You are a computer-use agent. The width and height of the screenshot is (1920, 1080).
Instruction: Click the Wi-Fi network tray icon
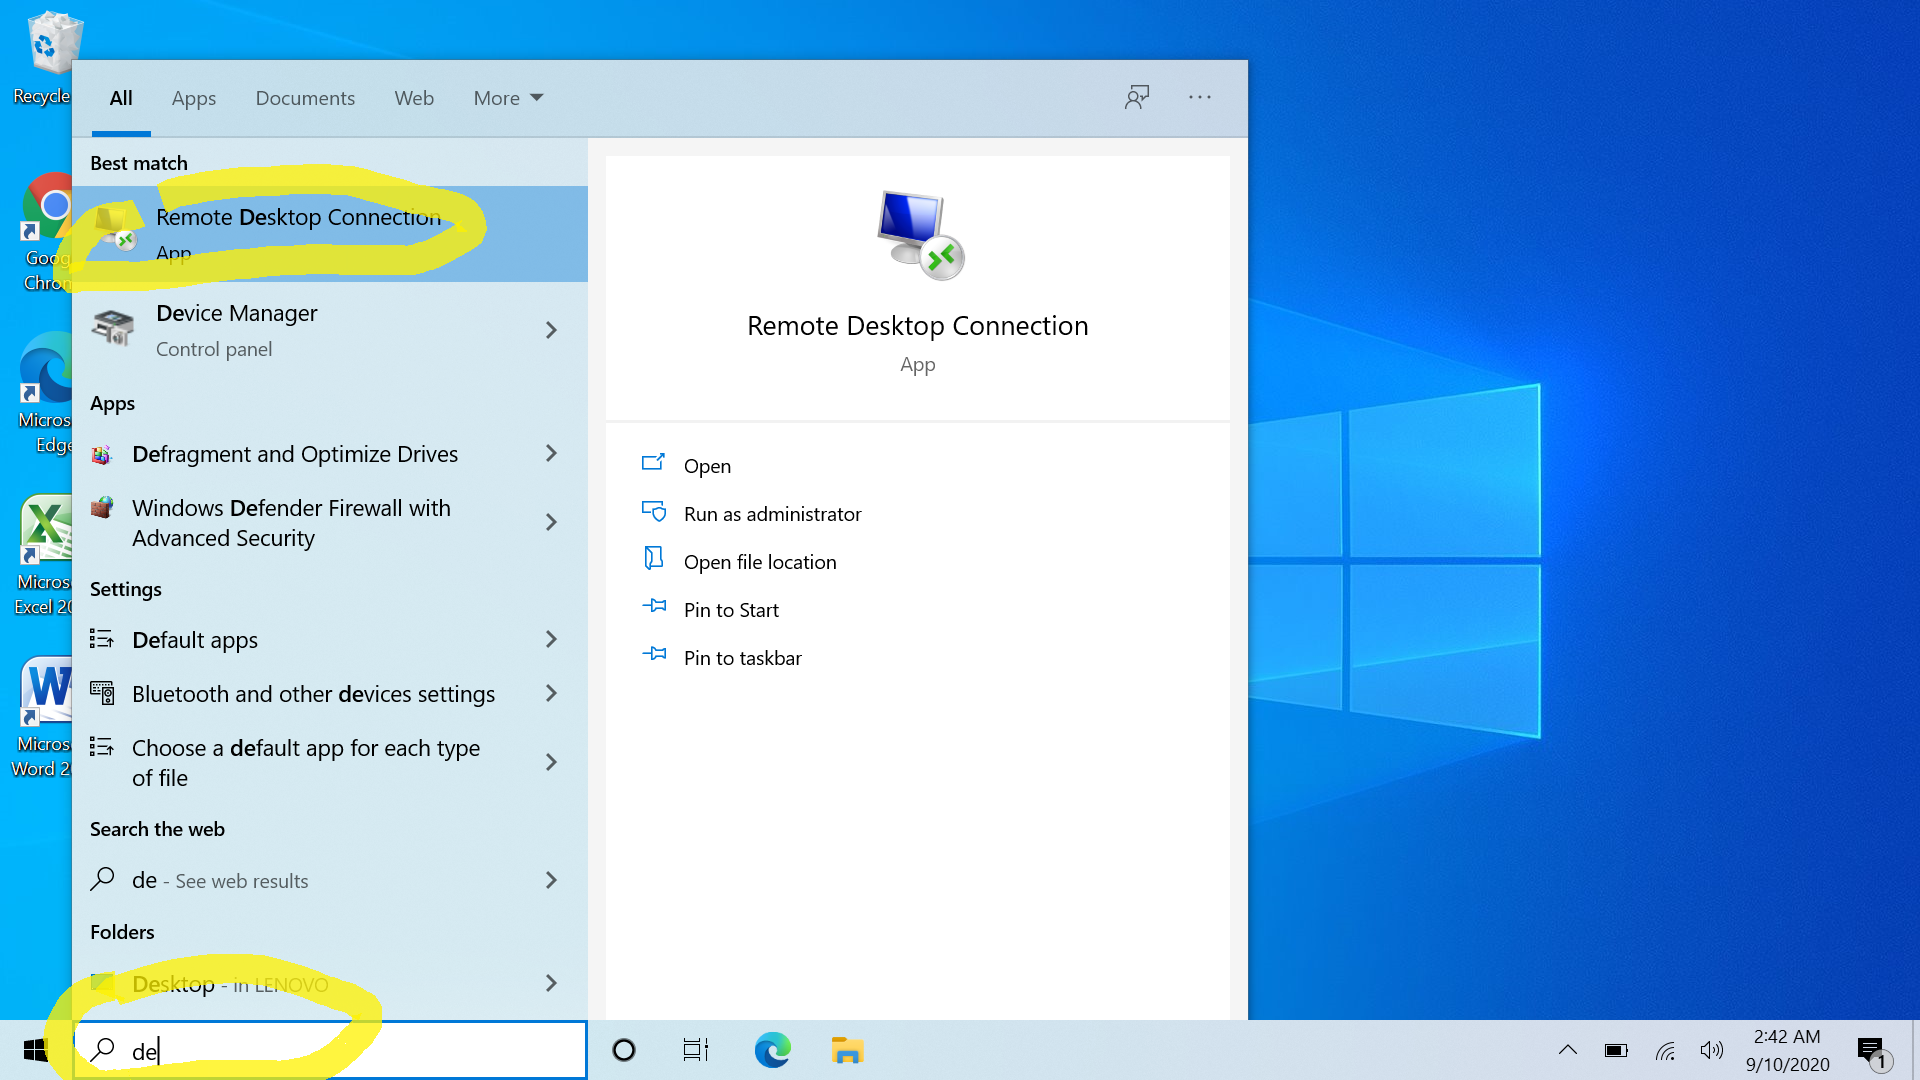point(1665,1050)
